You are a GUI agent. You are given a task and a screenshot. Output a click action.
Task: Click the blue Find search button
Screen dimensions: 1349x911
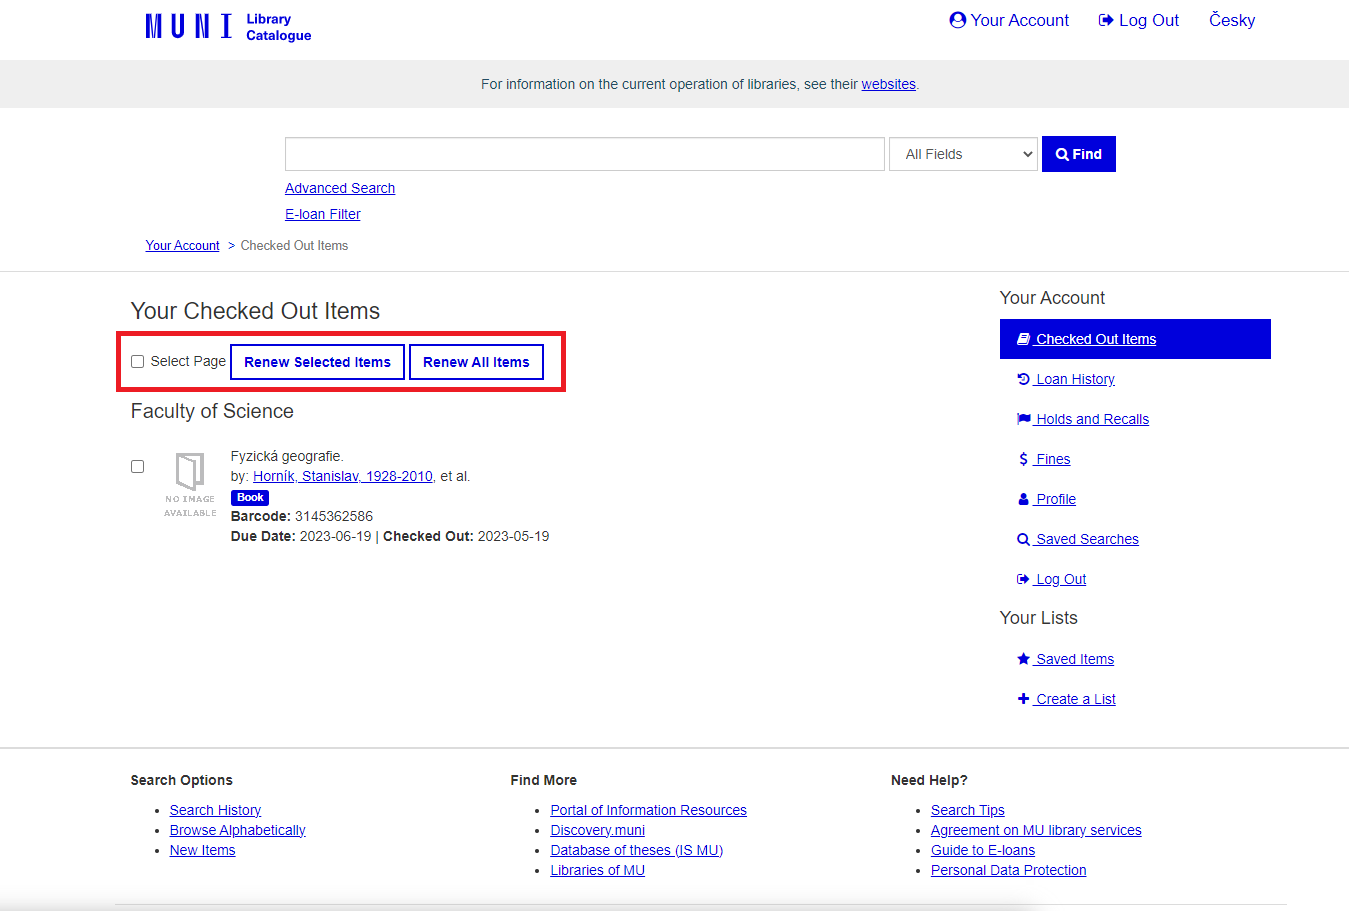1078,154
